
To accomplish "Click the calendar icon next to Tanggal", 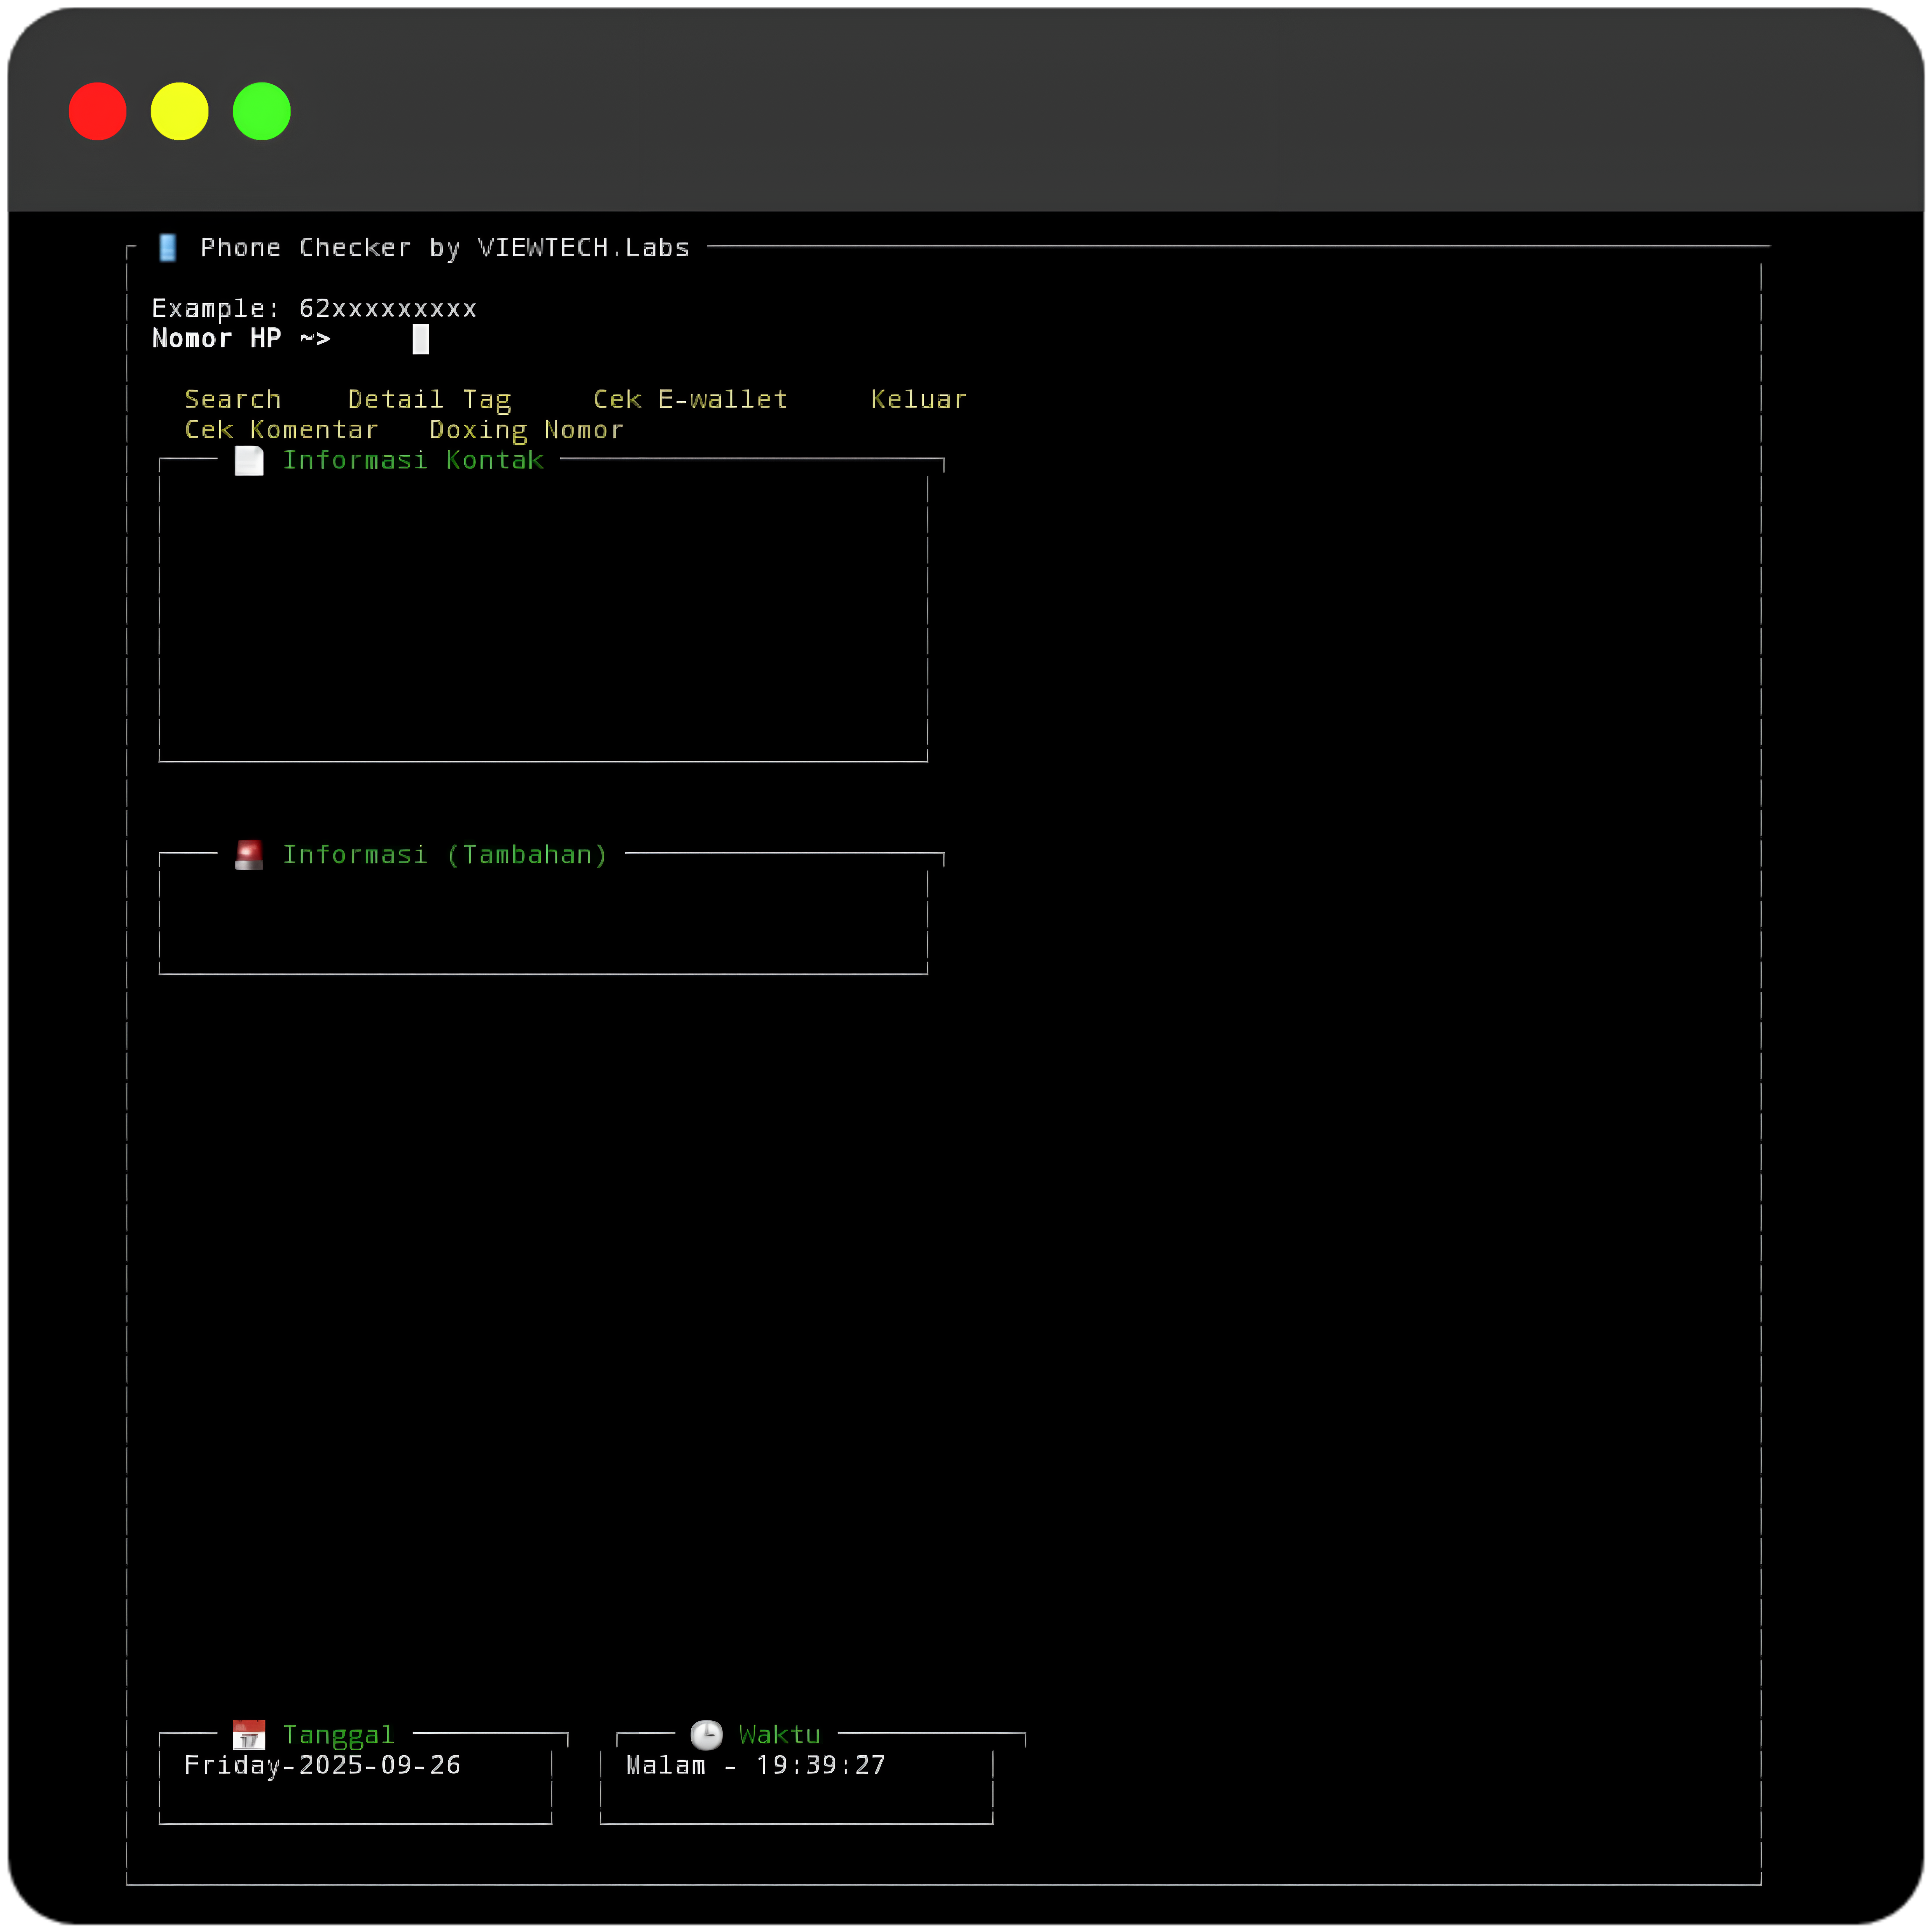I will tap(249, 1735).
